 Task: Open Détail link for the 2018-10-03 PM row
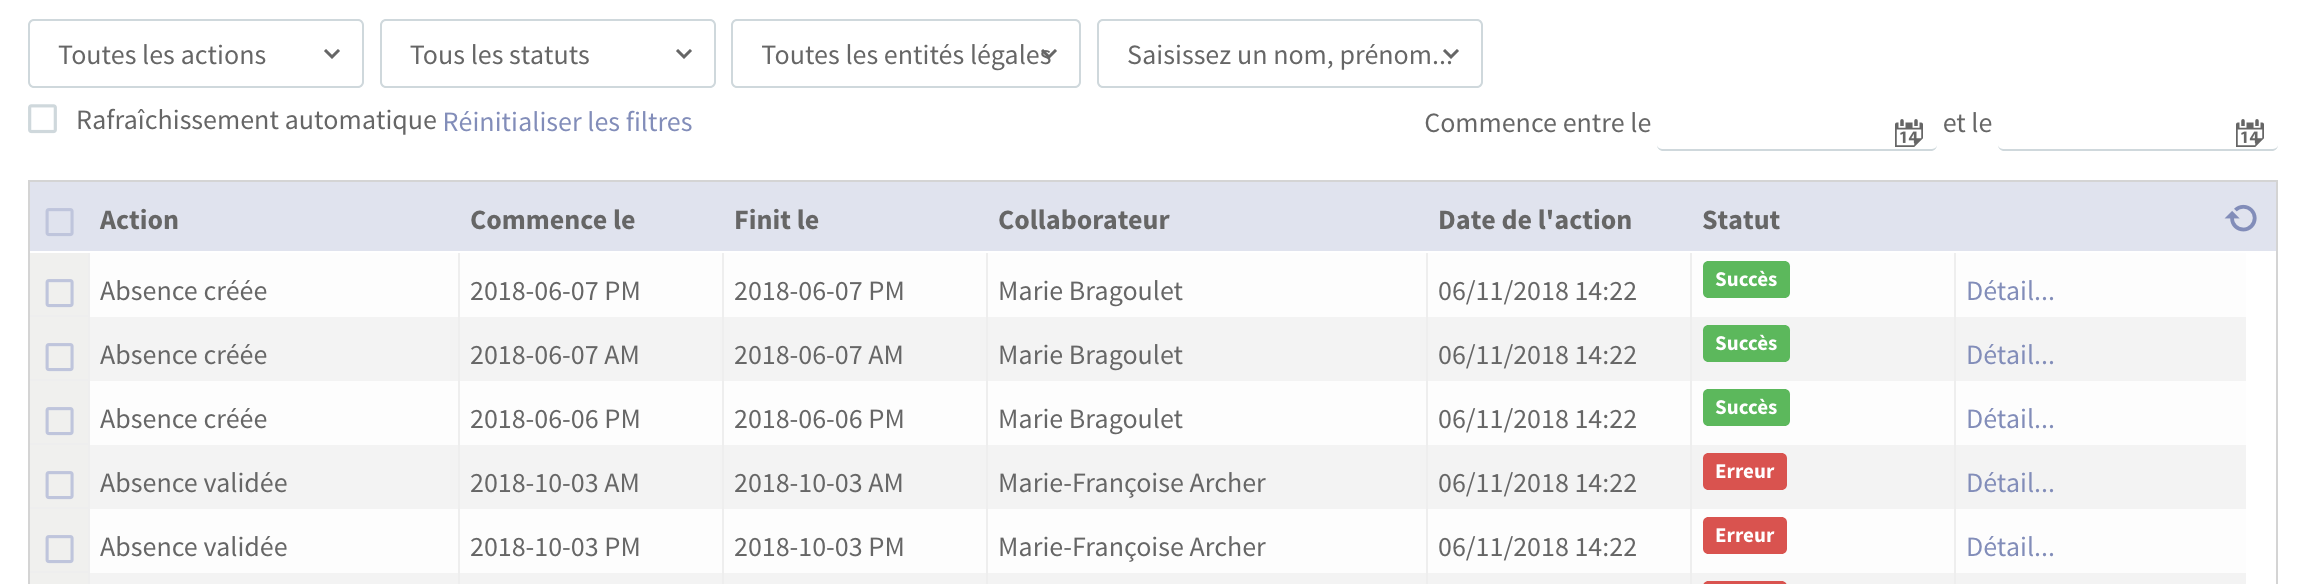(2010, 547)
